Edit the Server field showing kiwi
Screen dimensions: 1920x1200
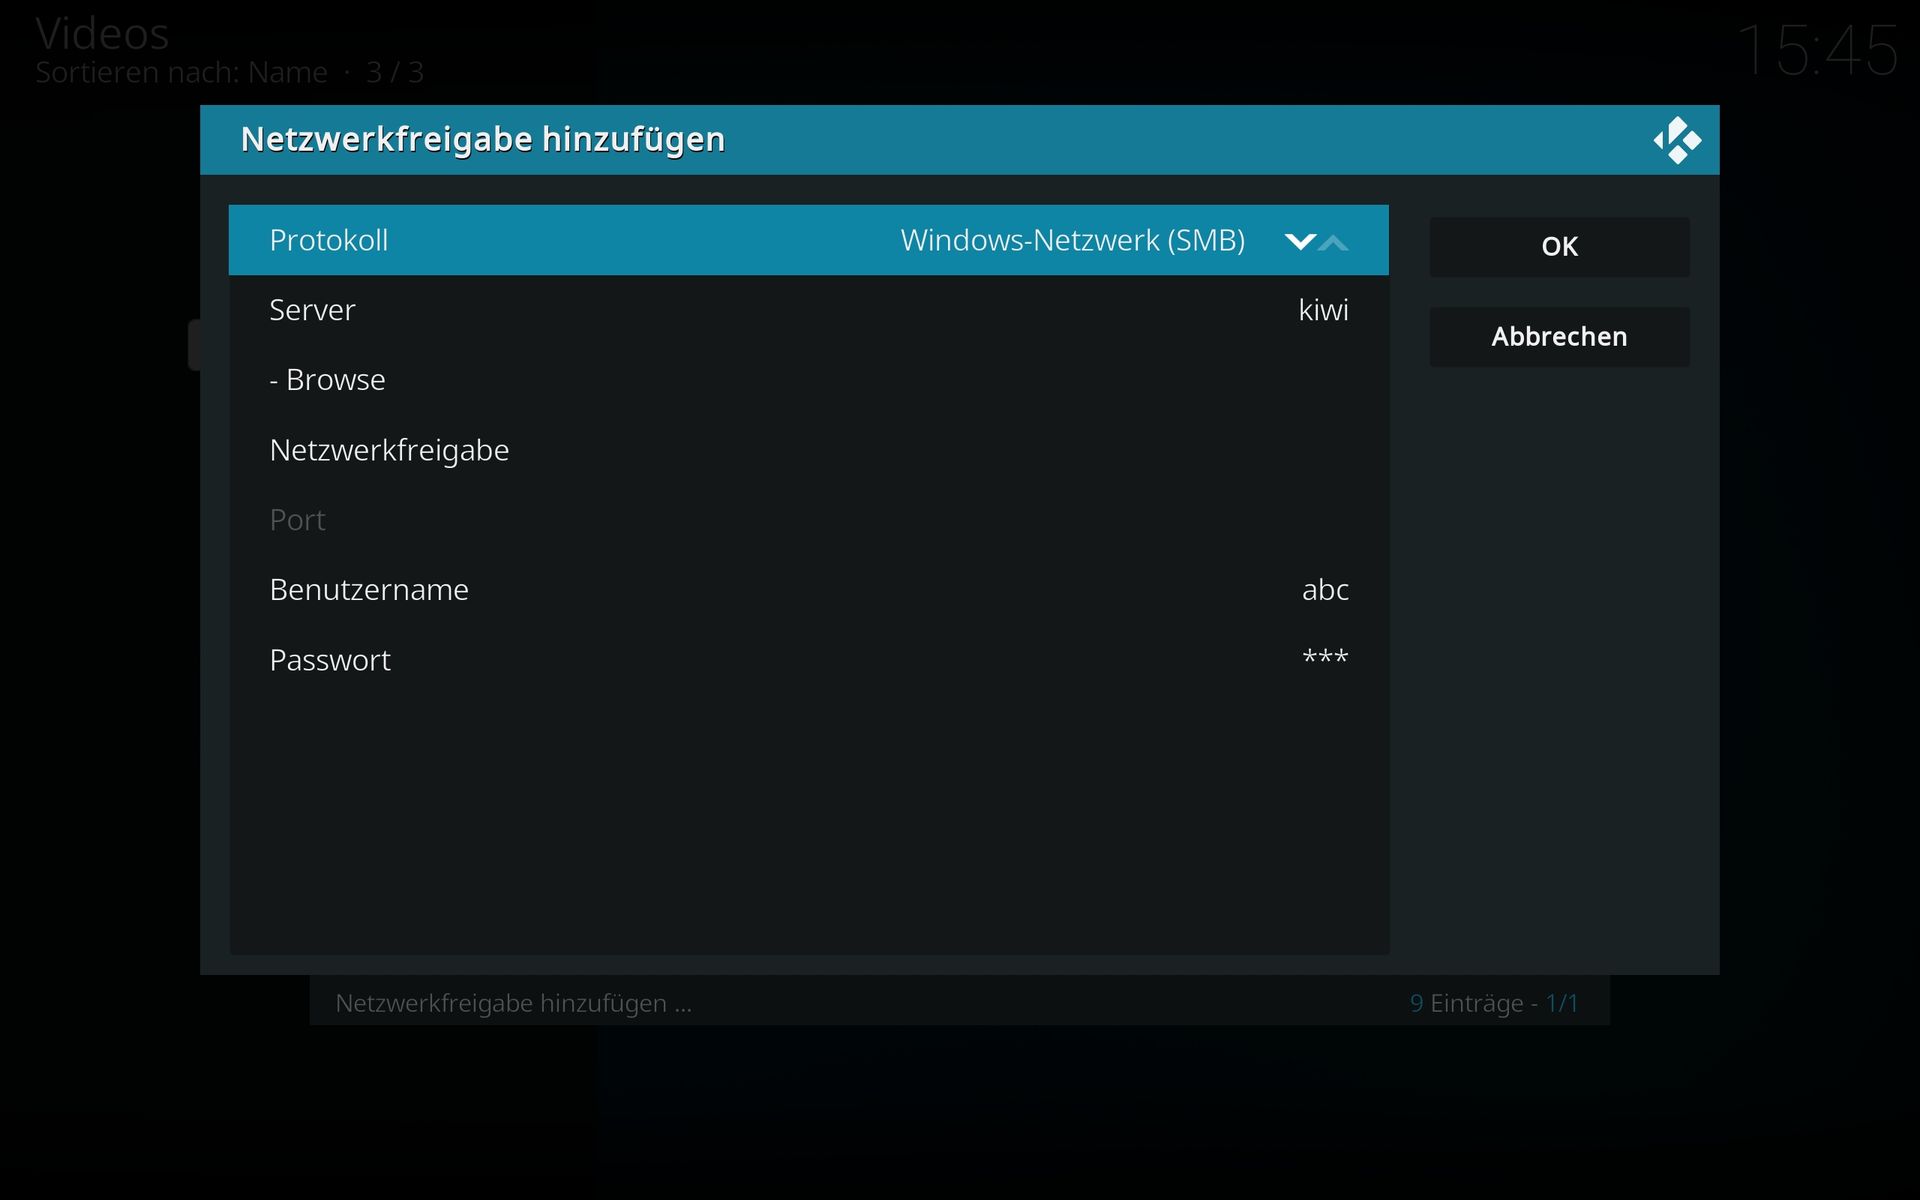[808, 310]
